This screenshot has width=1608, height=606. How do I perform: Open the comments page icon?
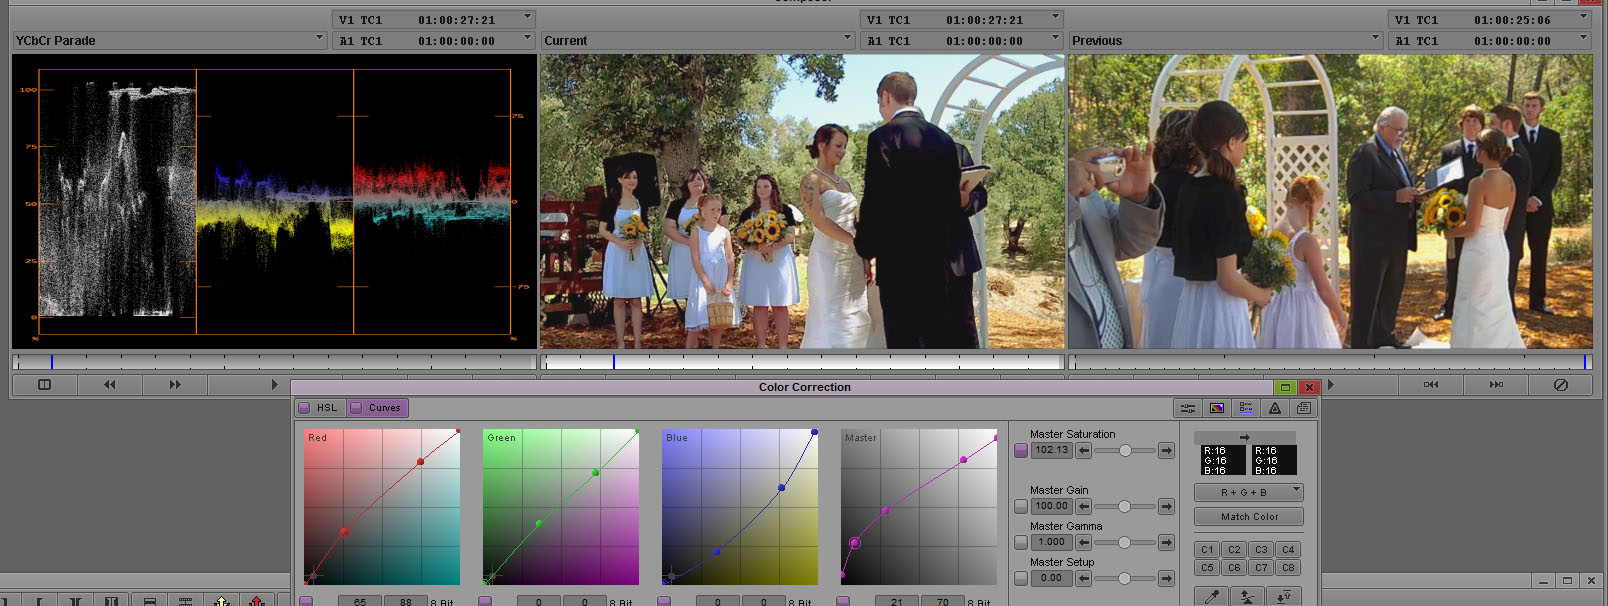(x=1303, y=408)
